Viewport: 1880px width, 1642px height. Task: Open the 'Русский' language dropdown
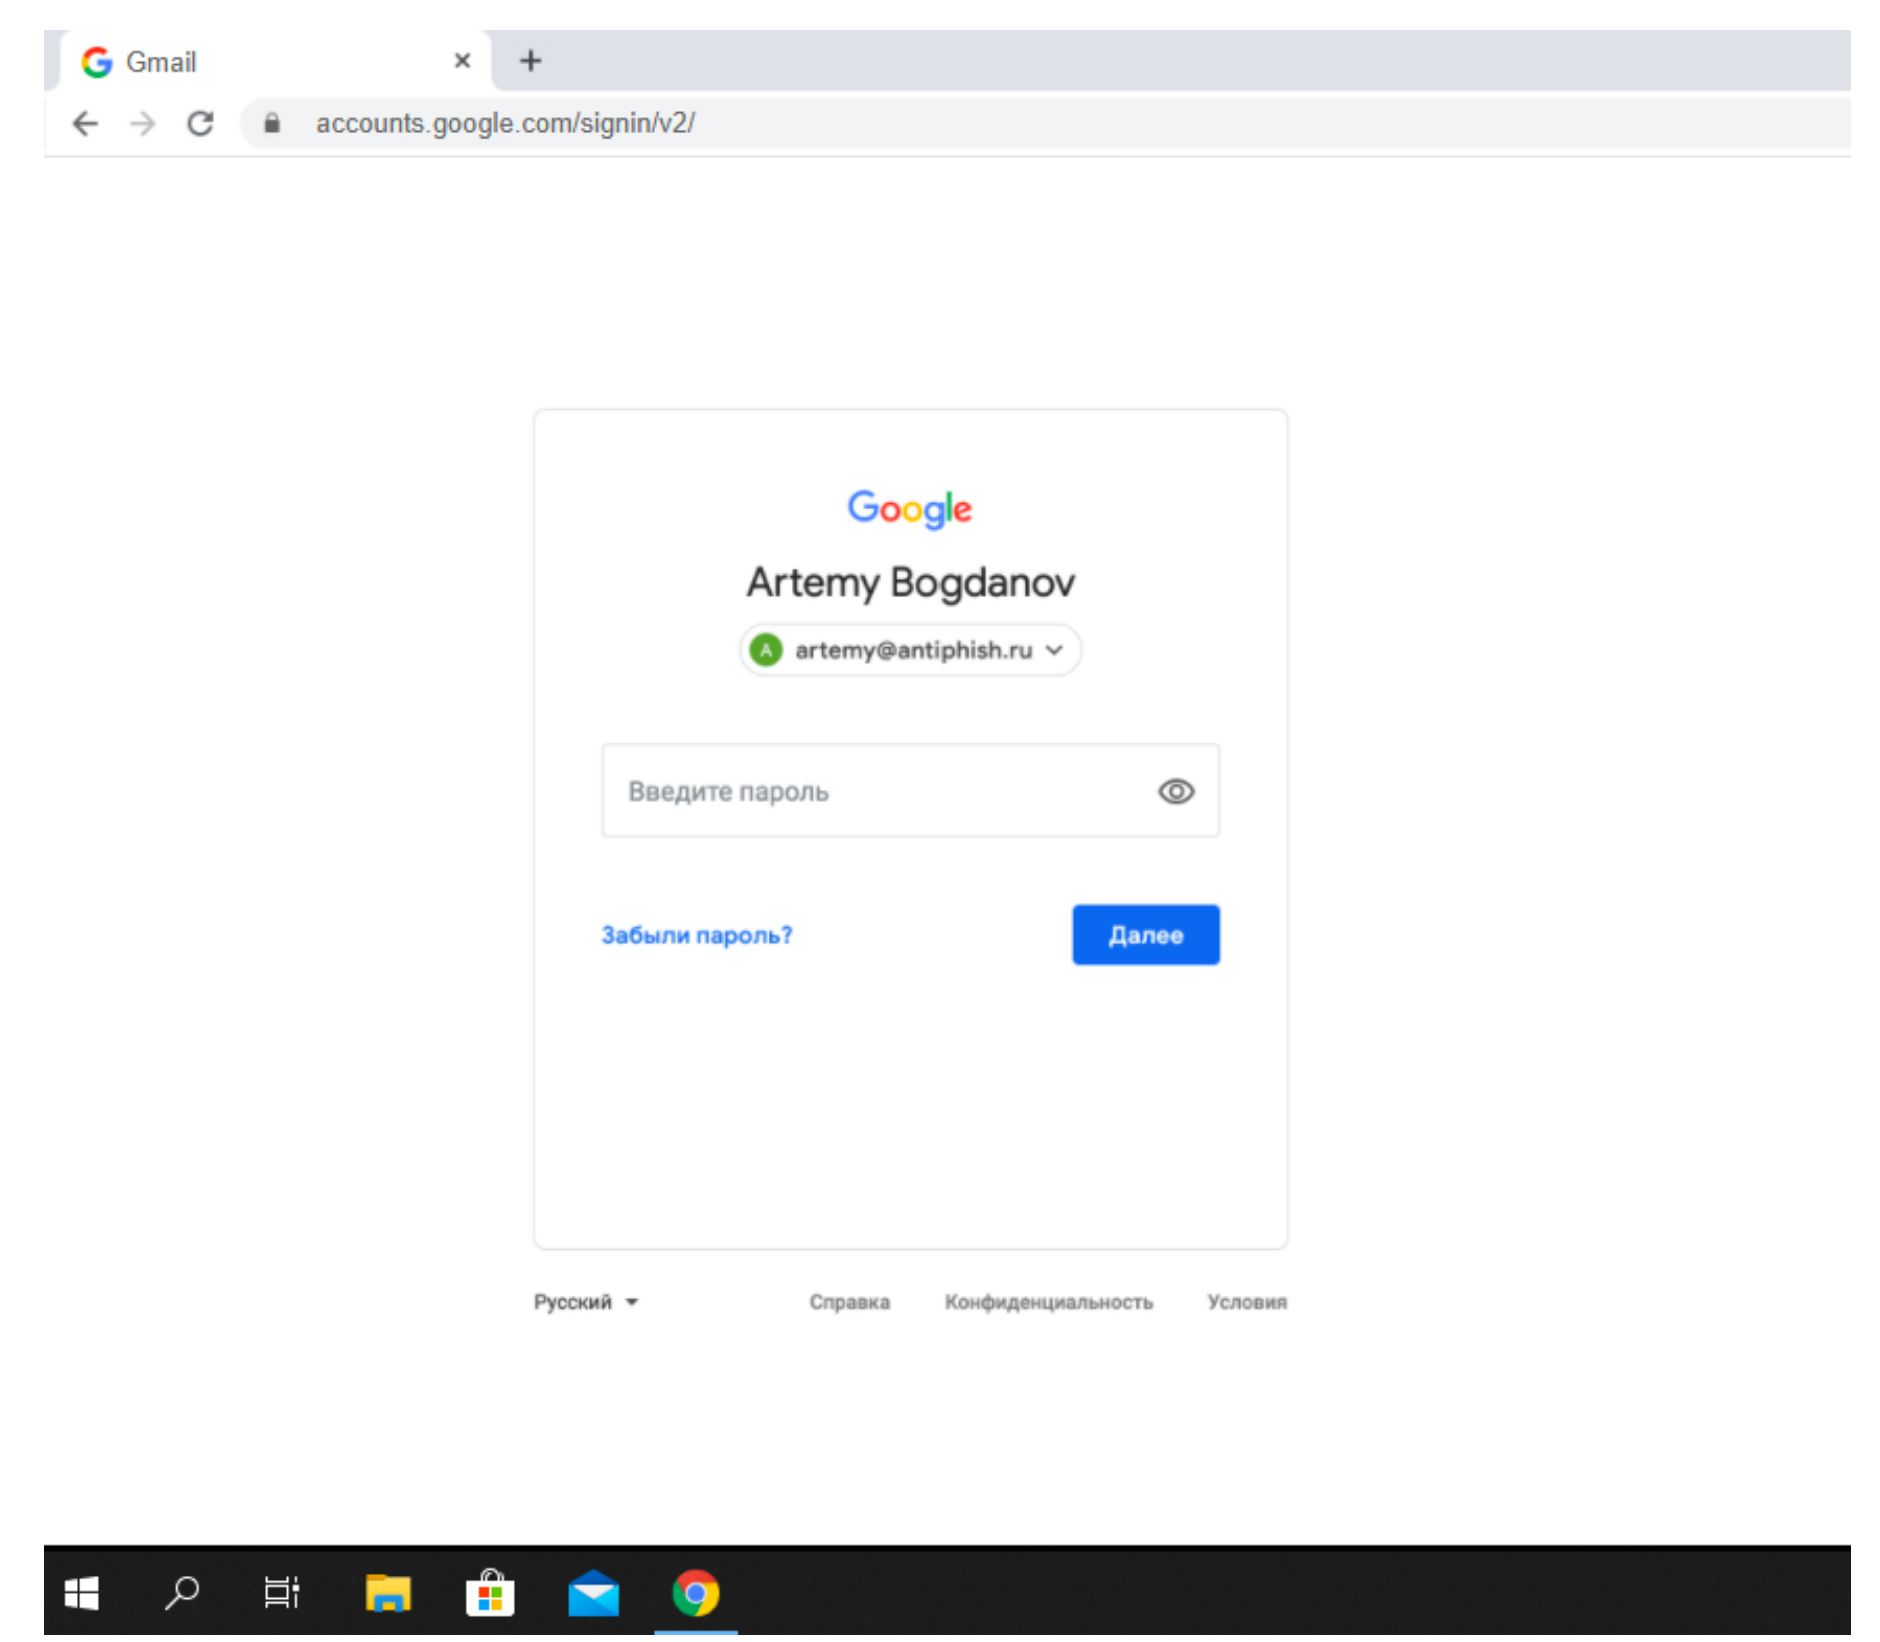(x=586, y=1302)
